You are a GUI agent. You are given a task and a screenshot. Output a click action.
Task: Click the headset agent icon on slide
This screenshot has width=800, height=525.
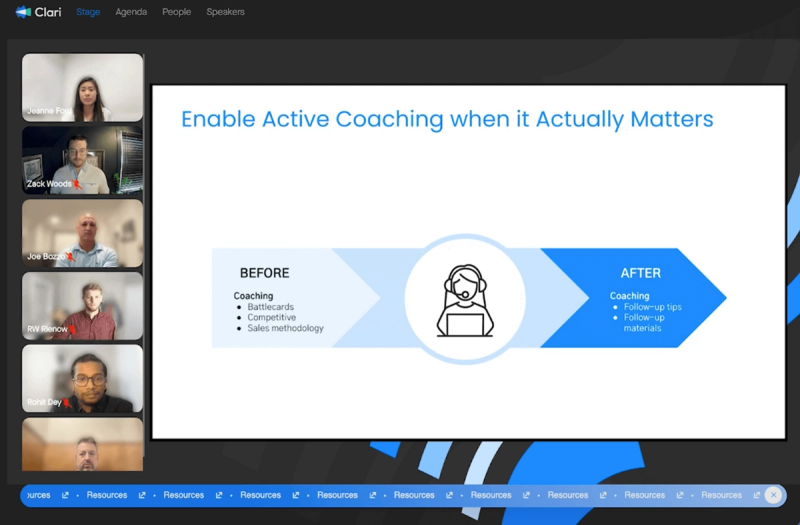[465, 299]
